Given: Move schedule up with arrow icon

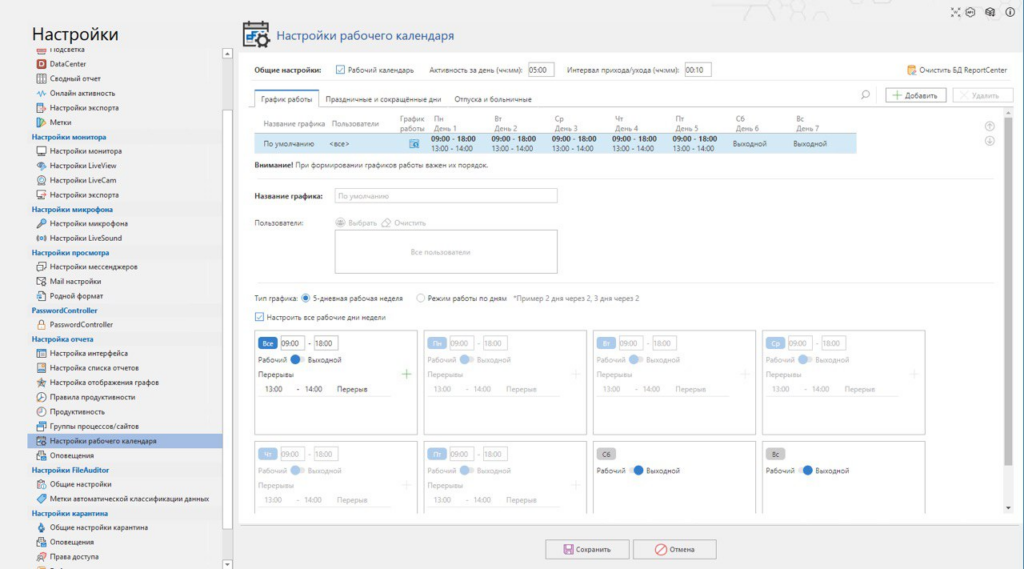Looking at the screenshot, I should (x=989, y=127).
